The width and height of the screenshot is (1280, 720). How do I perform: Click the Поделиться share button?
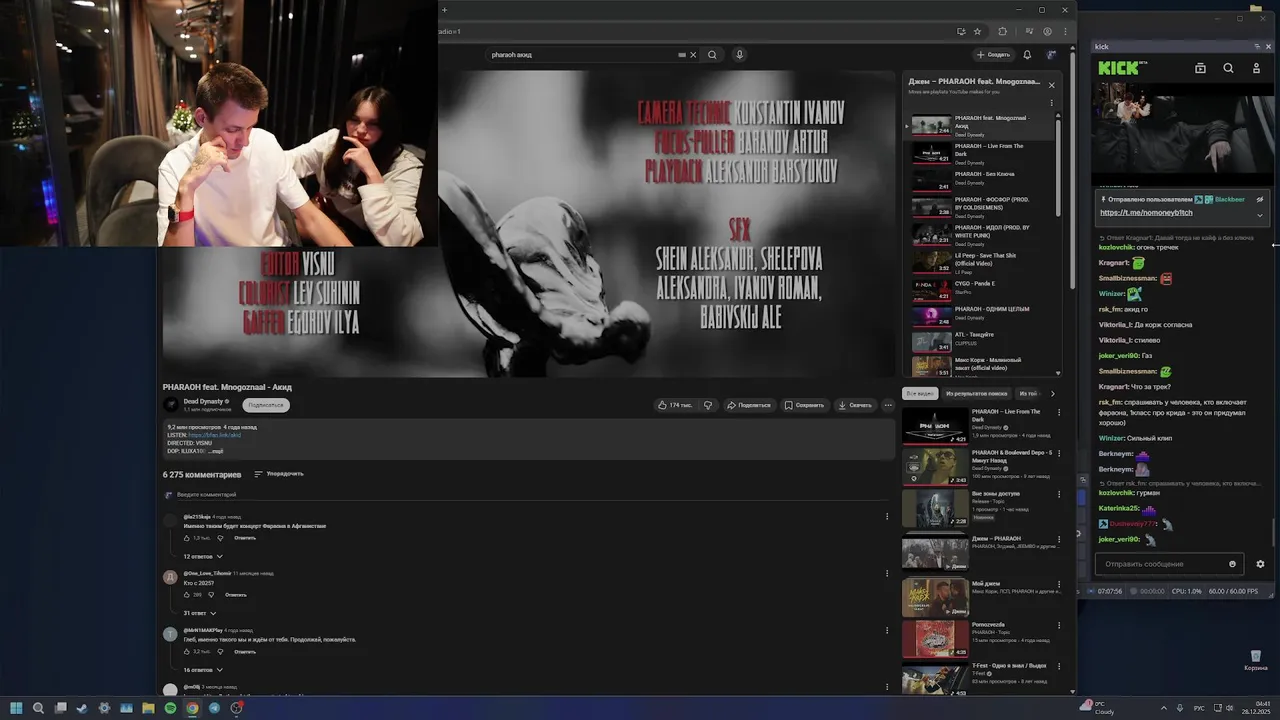(x=749, y=405)
